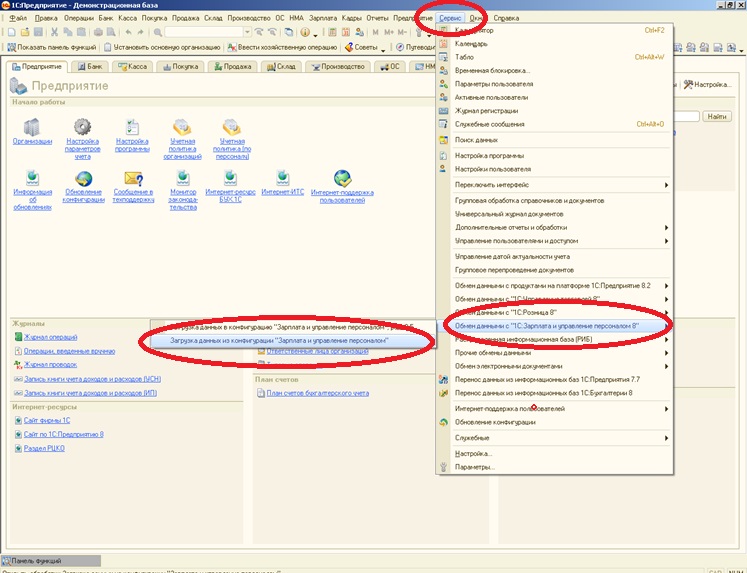Click the Print toolbar icon

click(98, 32)
